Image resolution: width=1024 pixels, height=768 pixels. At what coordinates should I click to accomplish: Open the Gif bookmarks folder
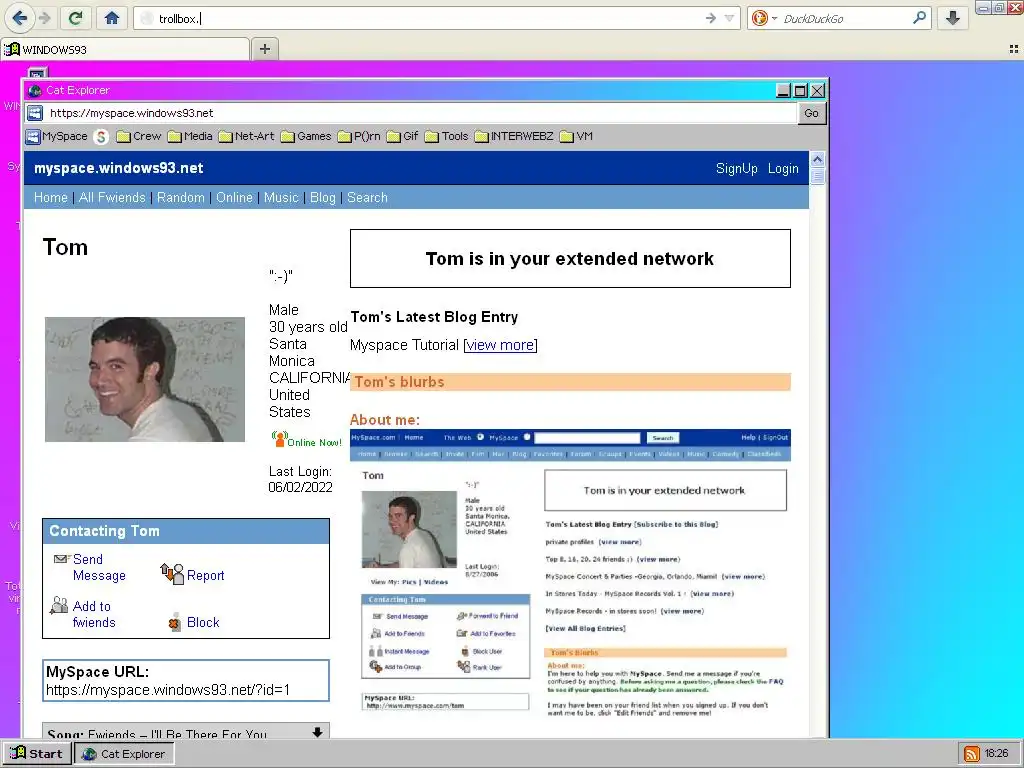click(x=402, y=136)
